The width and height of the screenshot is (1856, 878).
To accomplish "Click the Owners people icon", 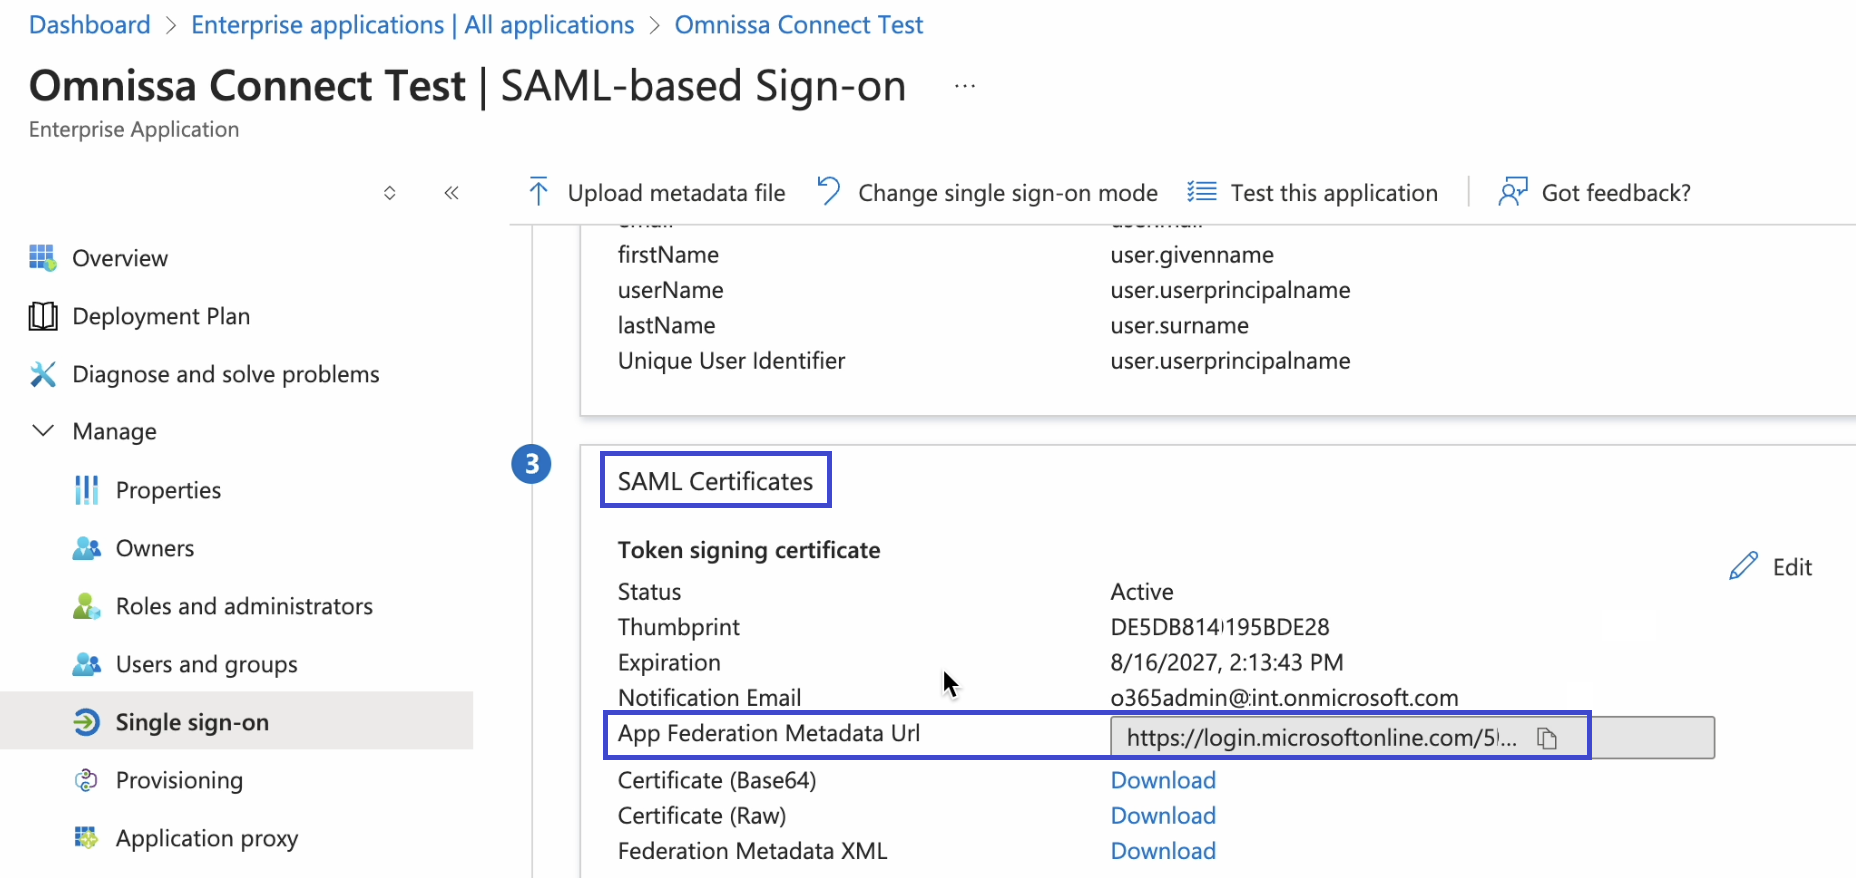I will (87, 548).
